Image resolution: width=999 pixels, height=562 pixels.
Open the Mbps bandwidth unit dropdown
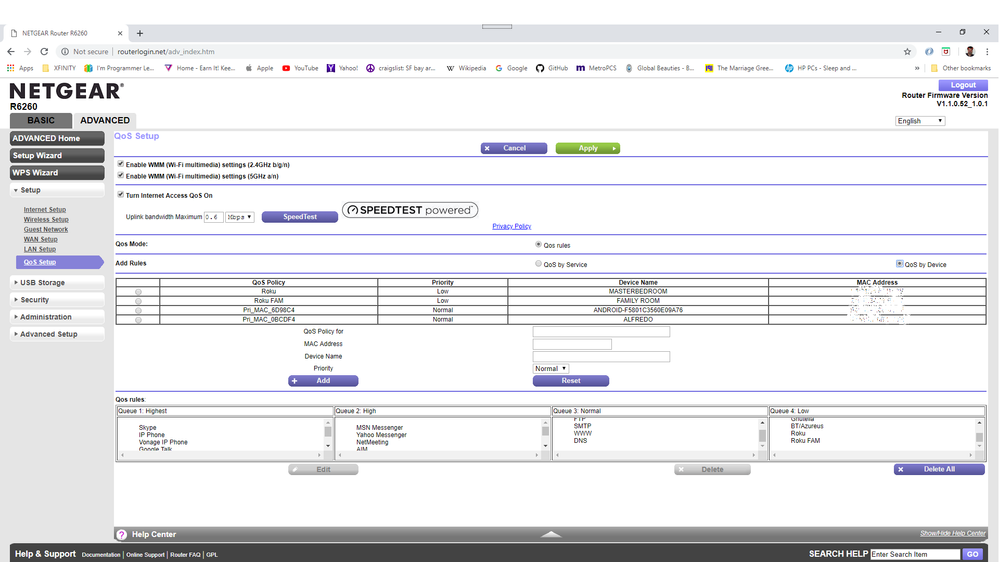coord(240,217)
